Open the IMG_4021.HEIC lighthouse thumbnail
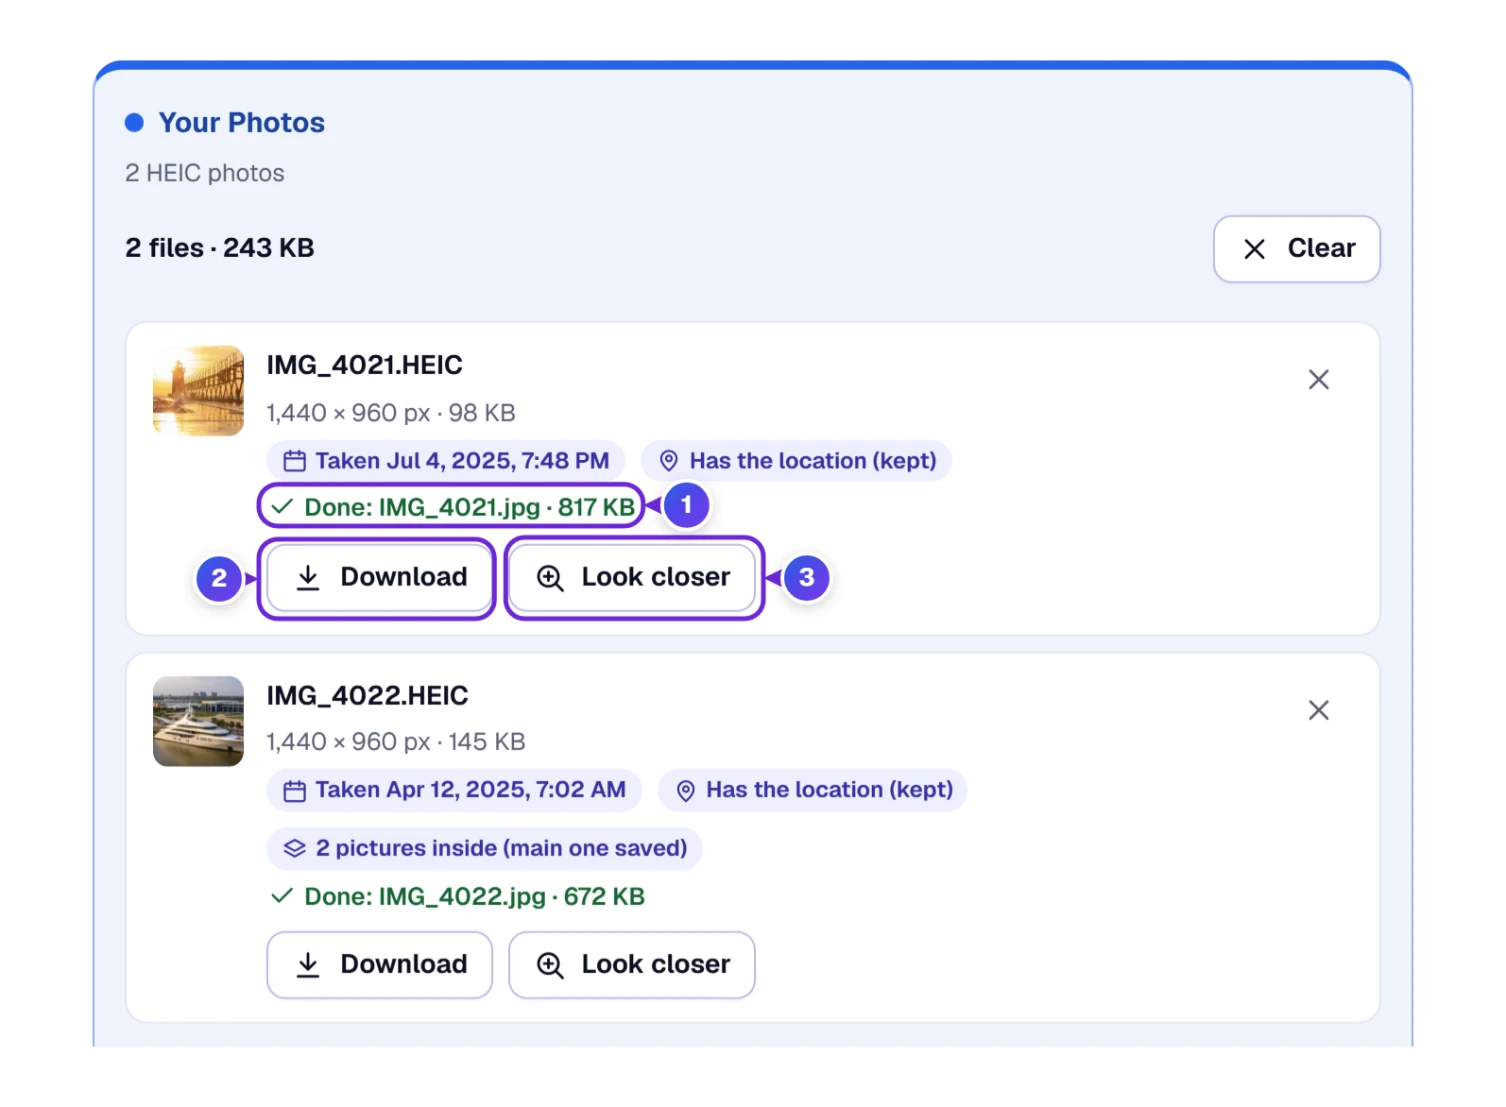Viewport: 1506px width, 1107px height. coord(198,391)
